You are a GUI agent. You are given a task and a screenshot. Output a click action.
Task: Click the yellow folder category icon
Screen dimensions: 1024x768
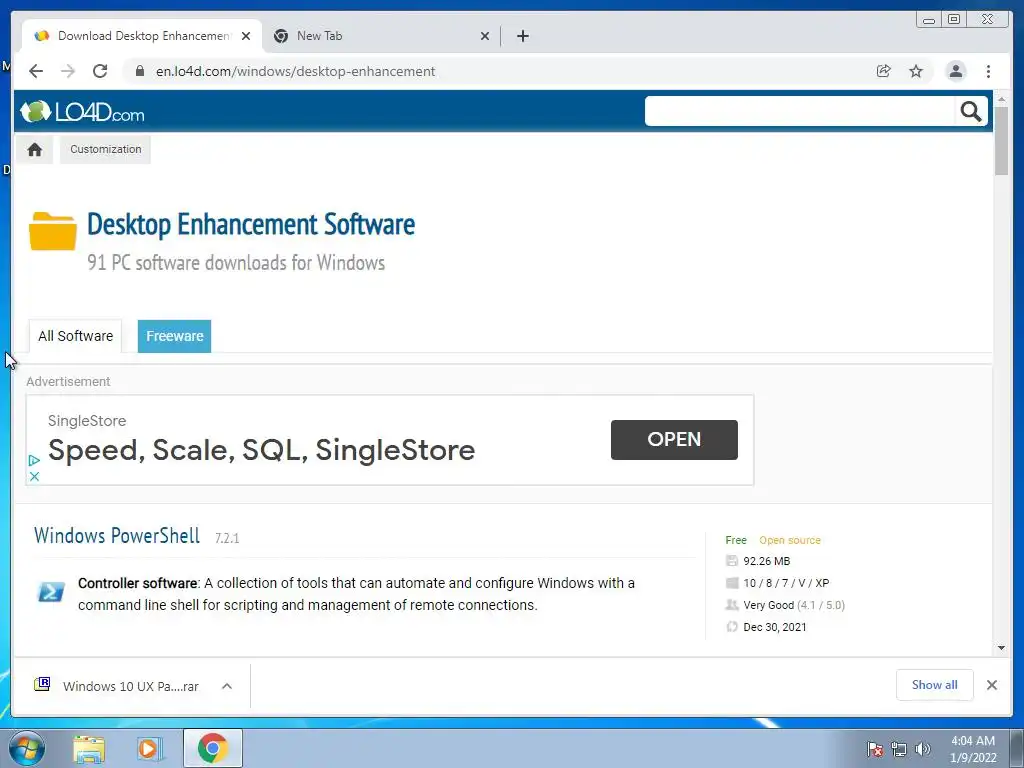53,231
